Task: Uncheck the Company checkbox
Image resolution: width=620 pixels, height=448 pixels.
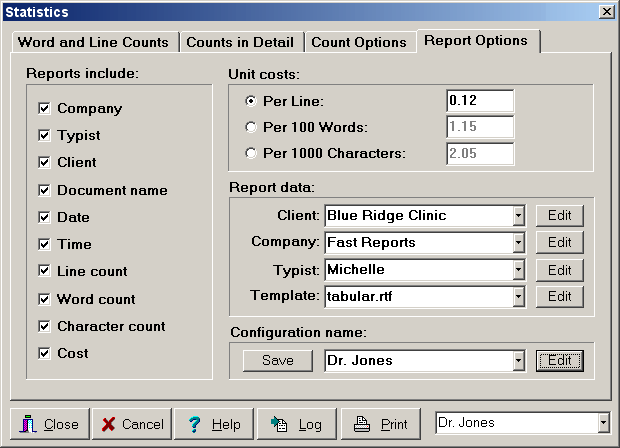Action: pyautogui.click(x=44, y=108)
